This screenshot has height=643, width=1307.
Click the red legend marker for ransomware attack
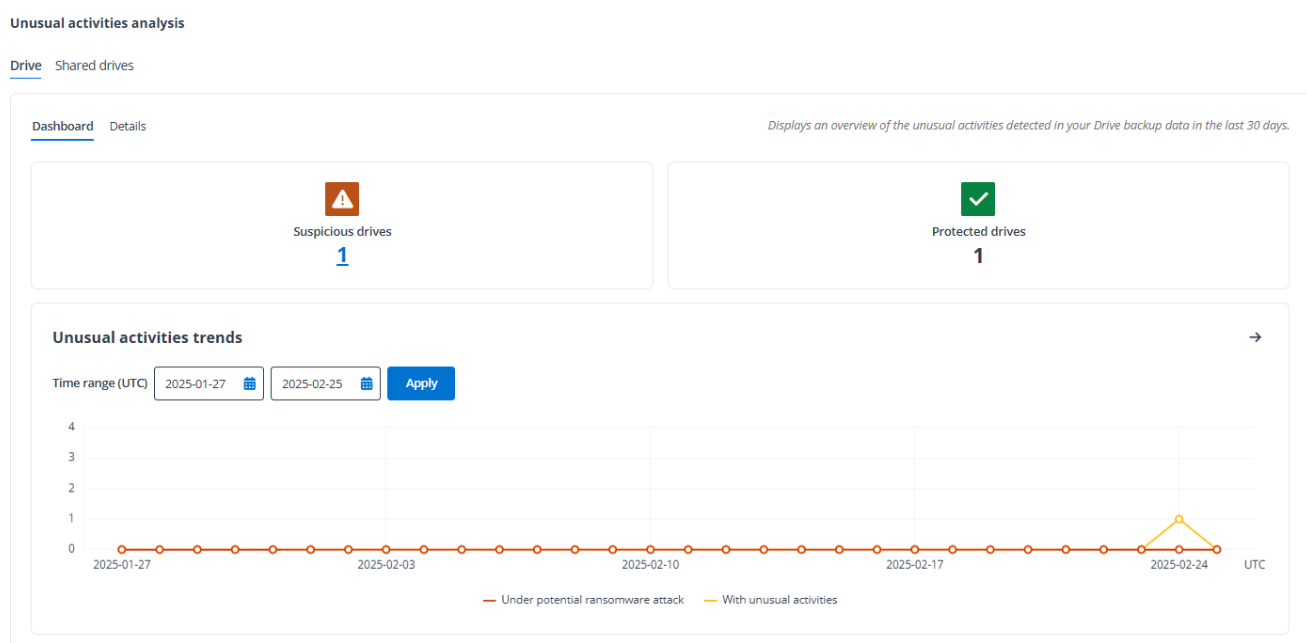[x=489, y=599]
